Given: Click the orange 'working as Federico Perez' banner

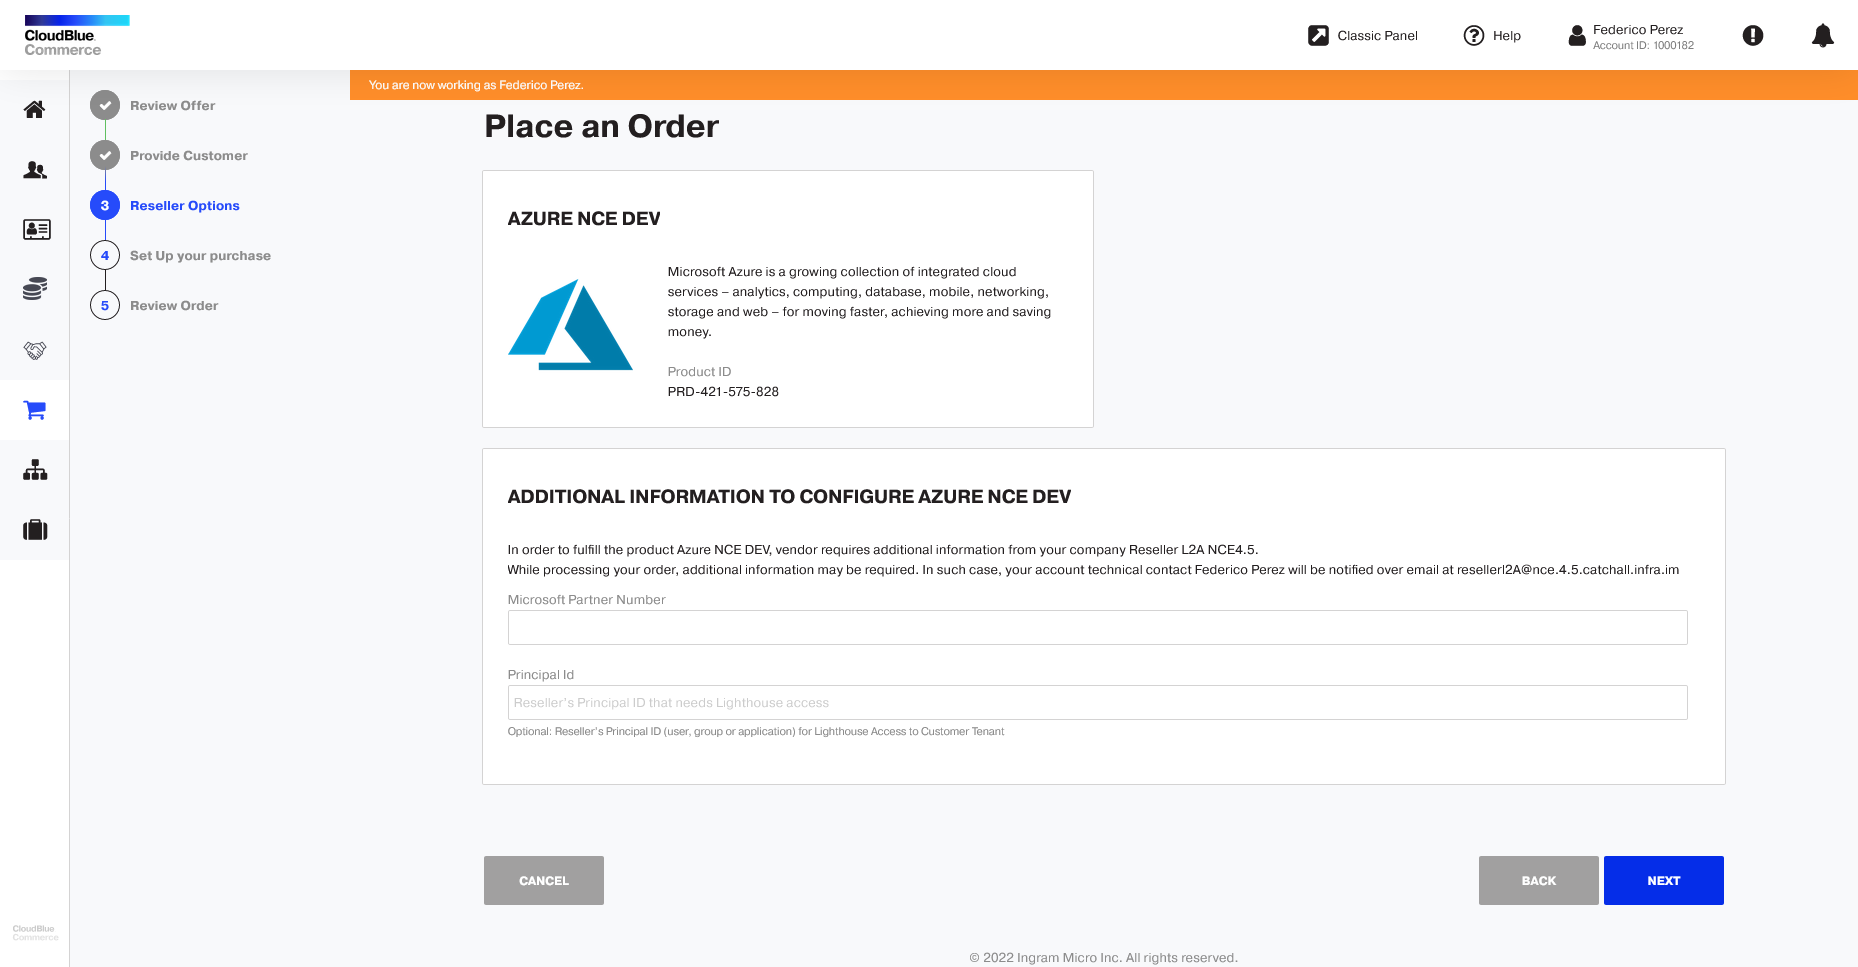Looking at the screenshot, I should coord(1103,85).
